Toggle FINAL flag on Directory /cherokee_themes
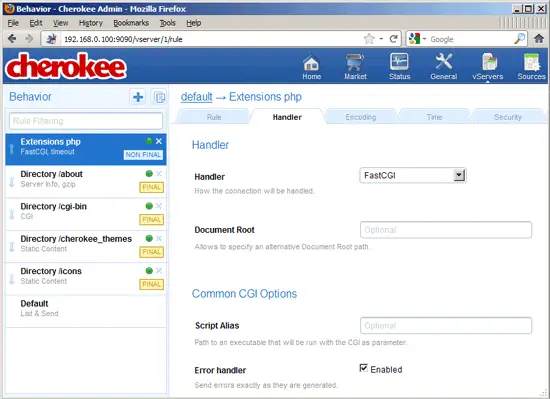 point(152,252)
